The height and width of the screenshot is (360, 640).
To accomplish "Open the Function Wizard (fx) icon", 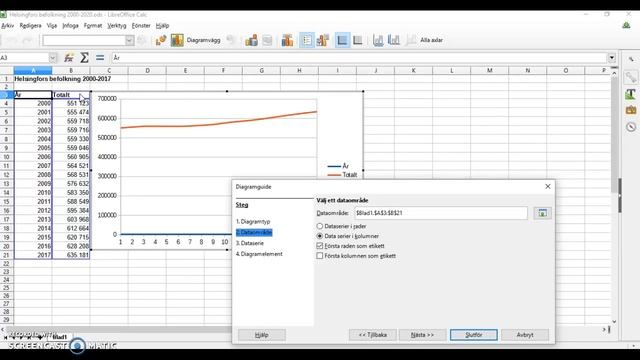I will coord(69,58).
